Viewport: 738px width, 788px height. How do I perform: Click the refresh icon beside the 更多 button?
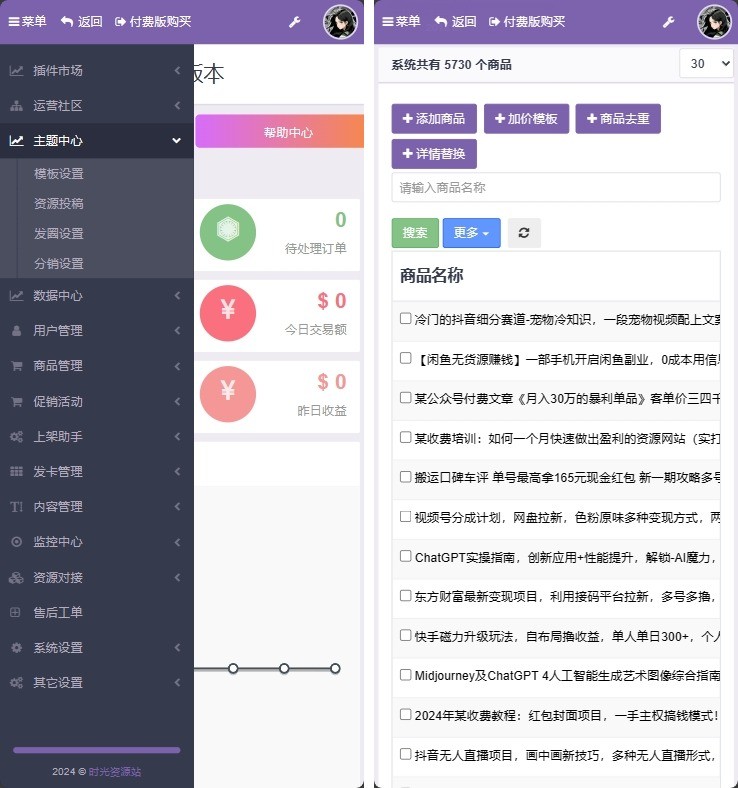pos(523,233)
